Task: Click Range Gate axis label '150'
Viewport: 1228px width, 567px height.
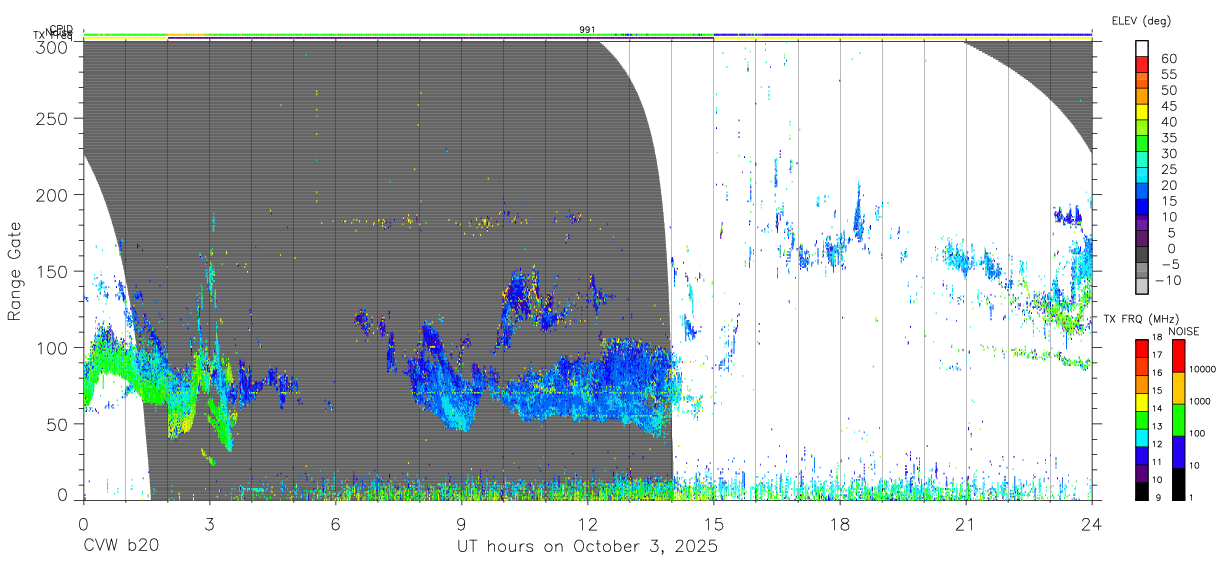Action: [x=54, y=271]
